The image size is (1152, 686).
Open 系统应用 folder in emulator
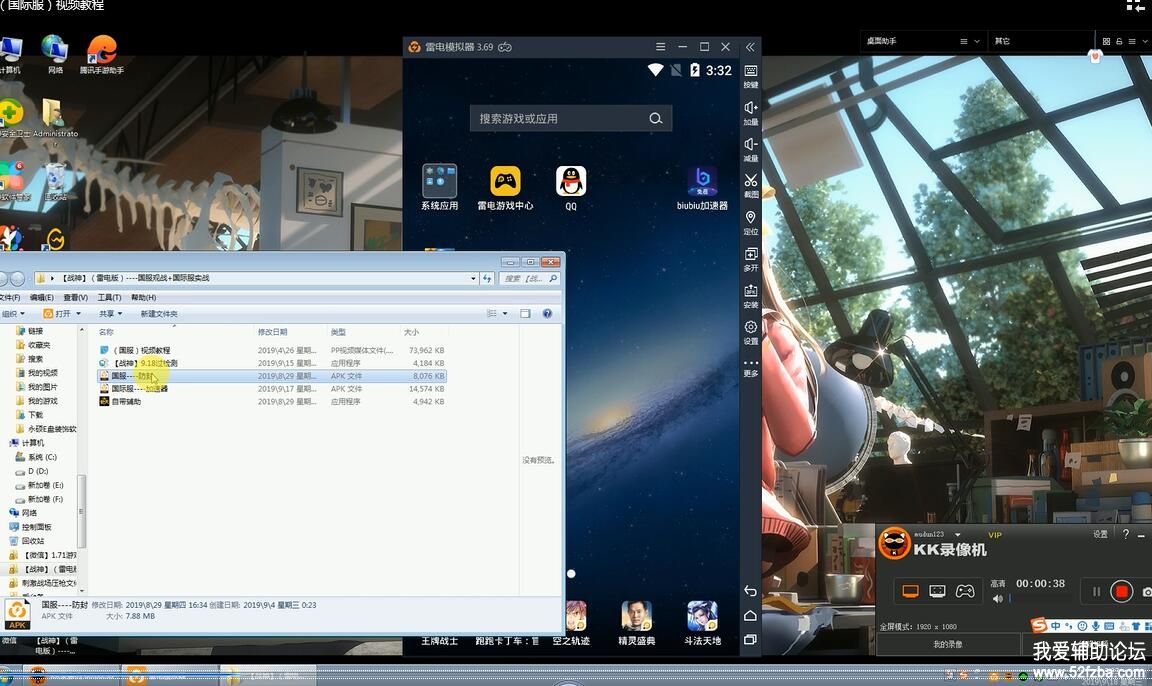click(439, 187)
